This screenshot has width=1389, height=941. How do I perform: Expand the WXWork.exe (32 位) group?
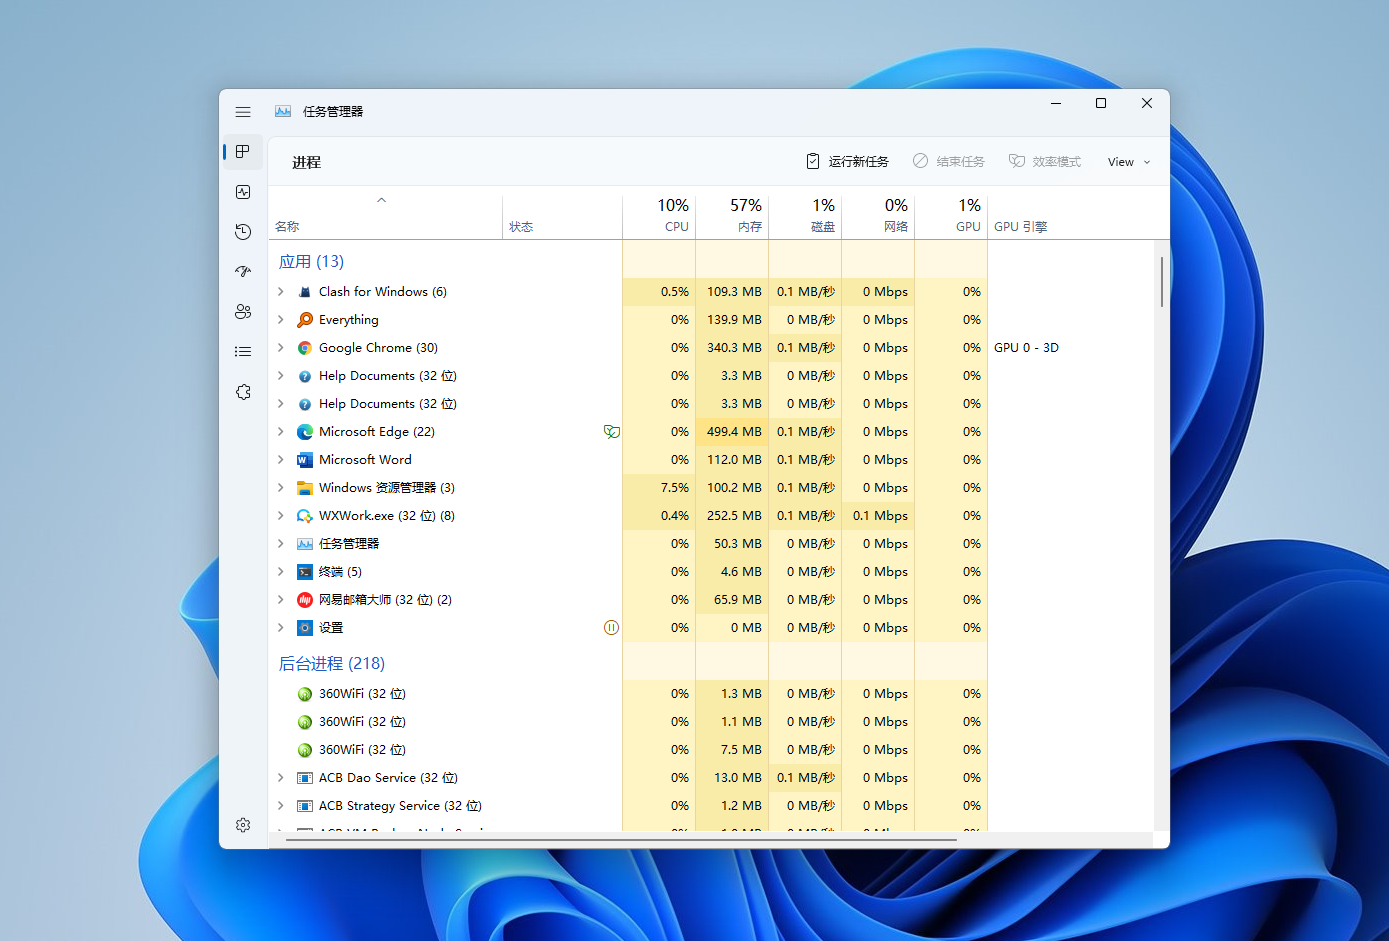(281, 516)
